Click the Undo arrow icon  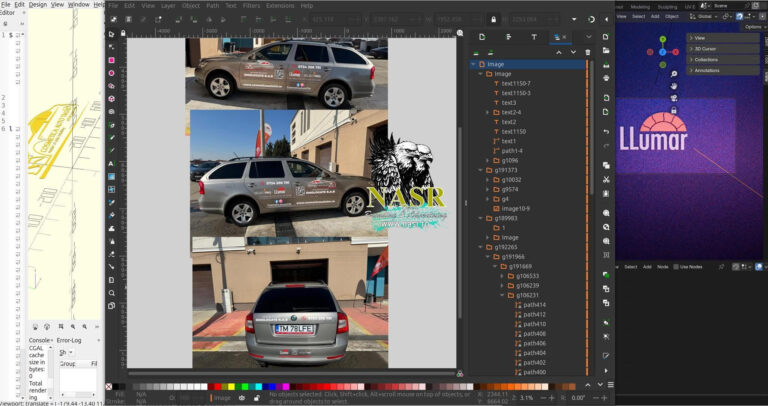pyautogui.click(x=606, y=131)
